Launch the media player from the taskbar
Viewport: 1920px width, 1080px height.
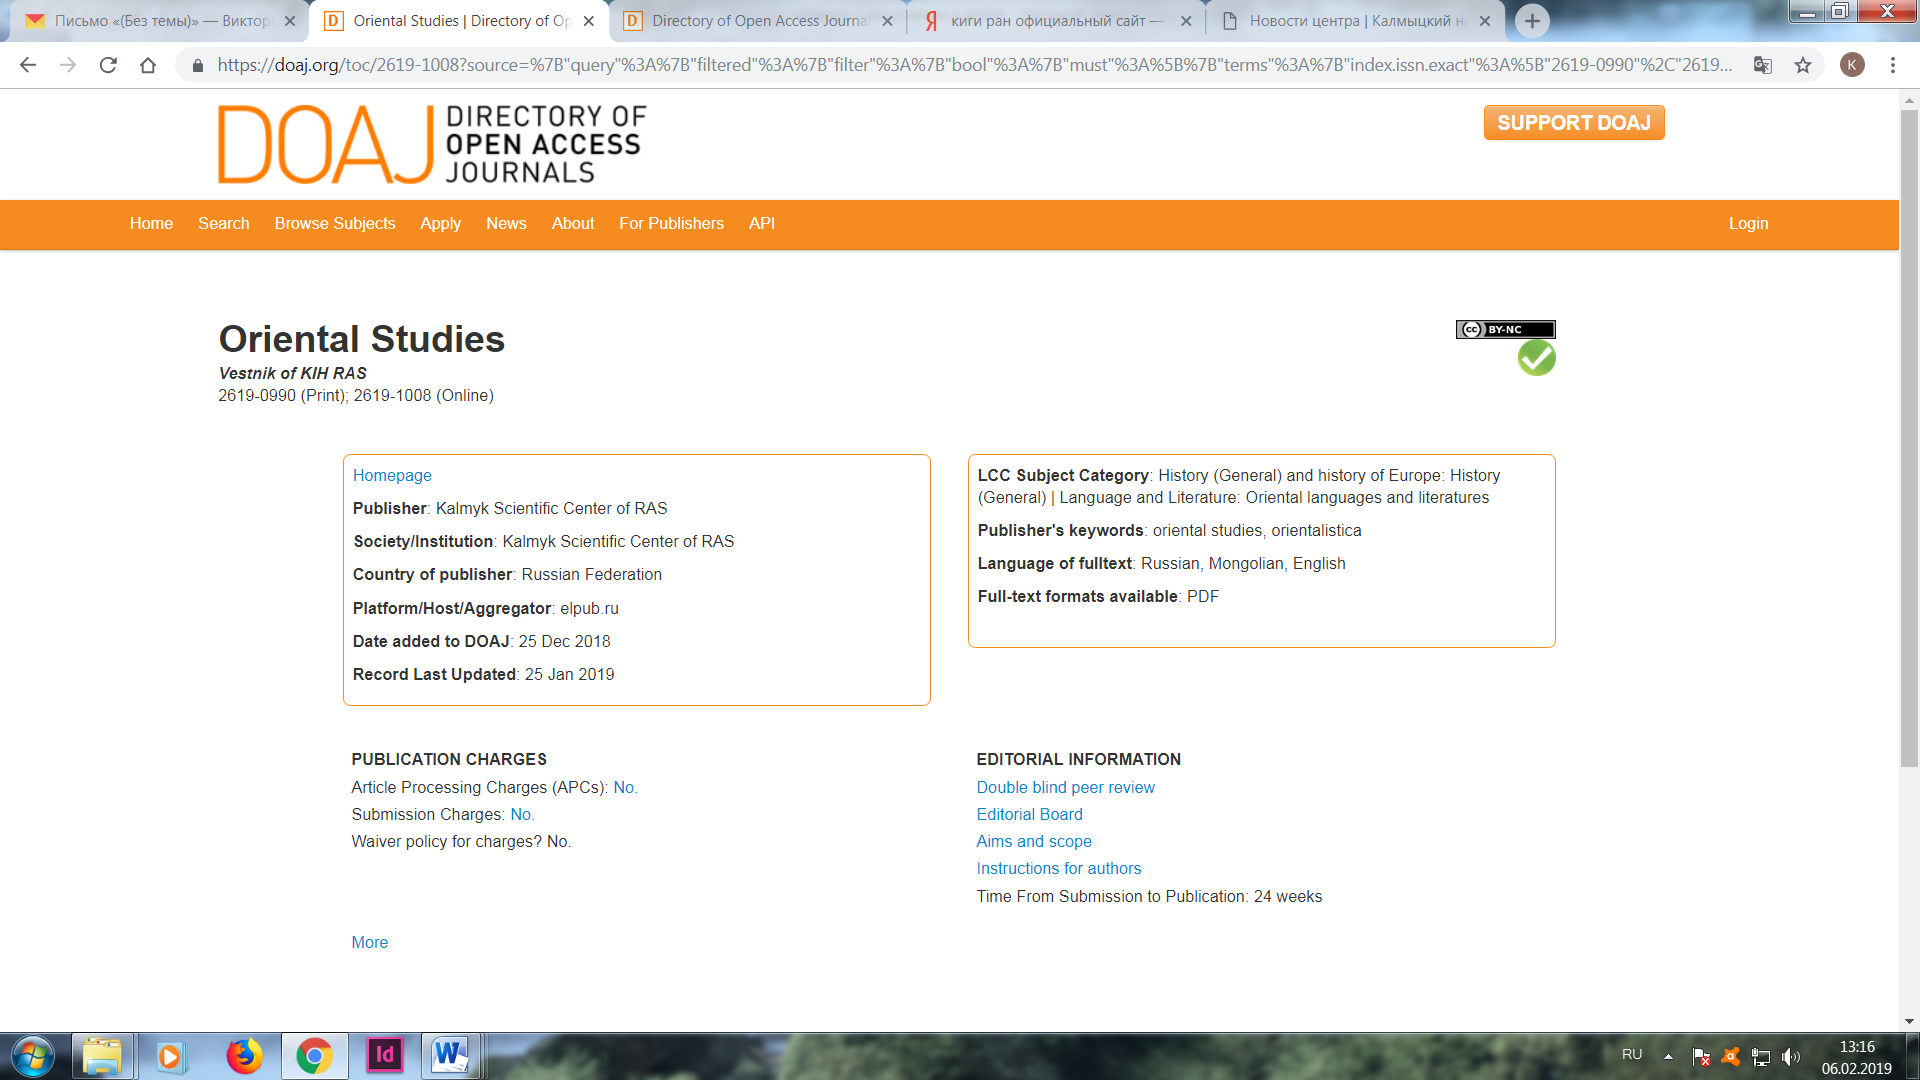(171, 1056)
